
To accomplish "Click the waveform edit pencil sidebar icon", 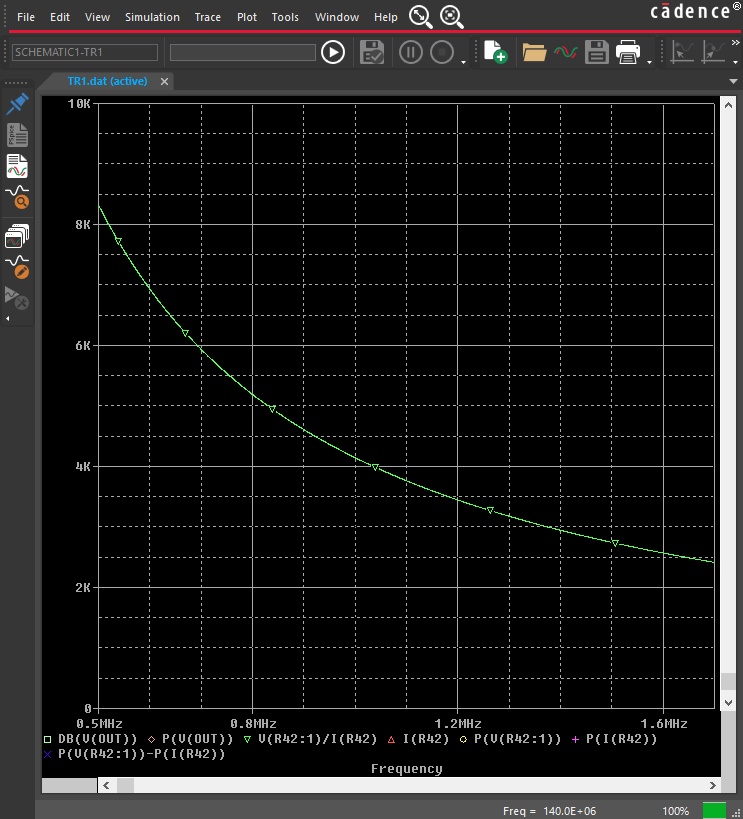I will [17, 267].
